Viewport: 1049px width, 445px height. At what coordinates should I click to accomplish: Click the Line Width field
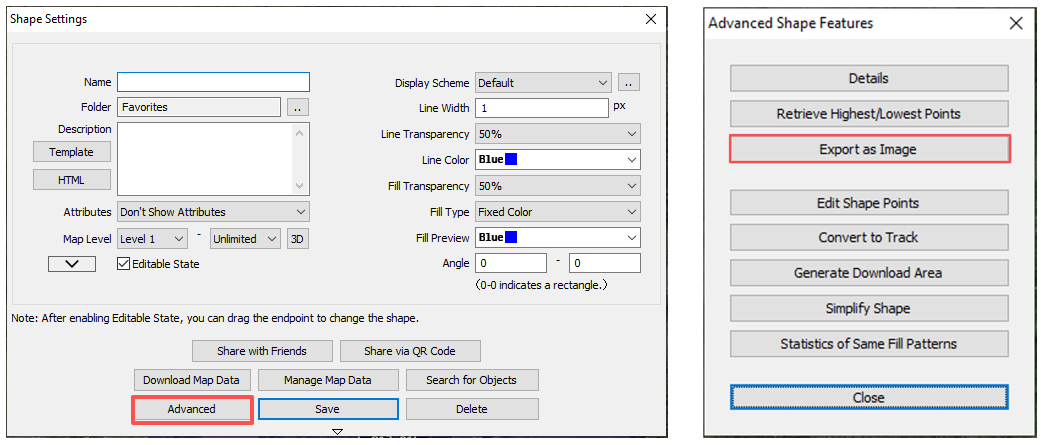tap(541, 108)
